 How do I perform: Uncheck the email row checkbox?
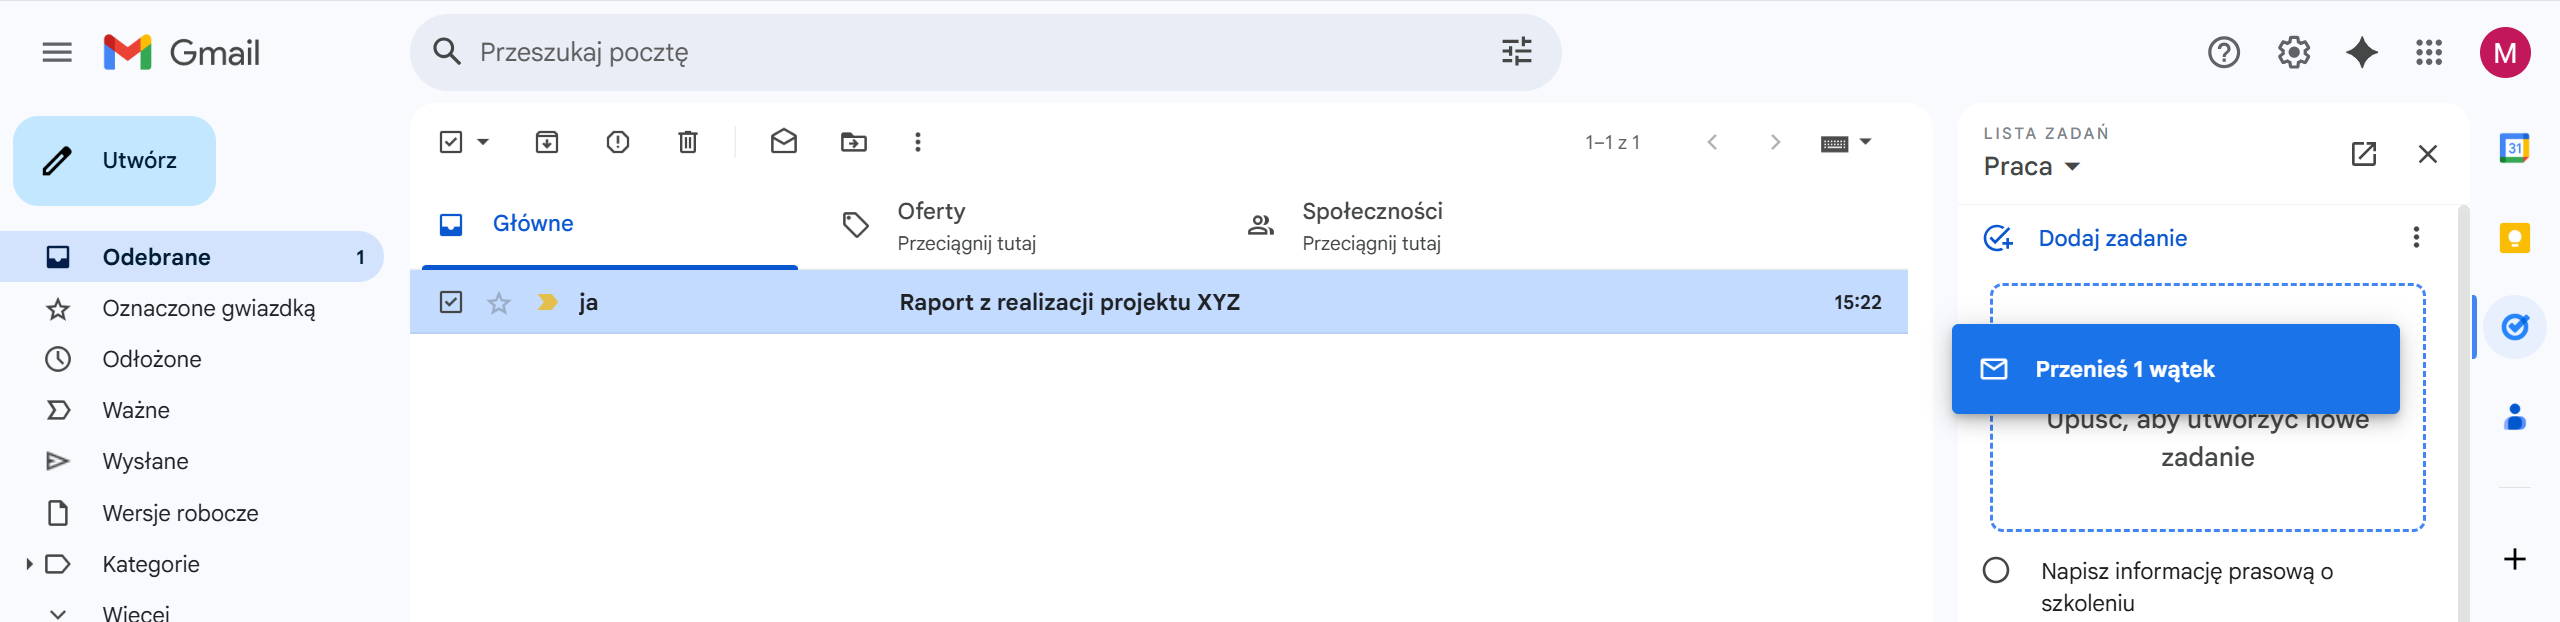click(x=451, y=302)
